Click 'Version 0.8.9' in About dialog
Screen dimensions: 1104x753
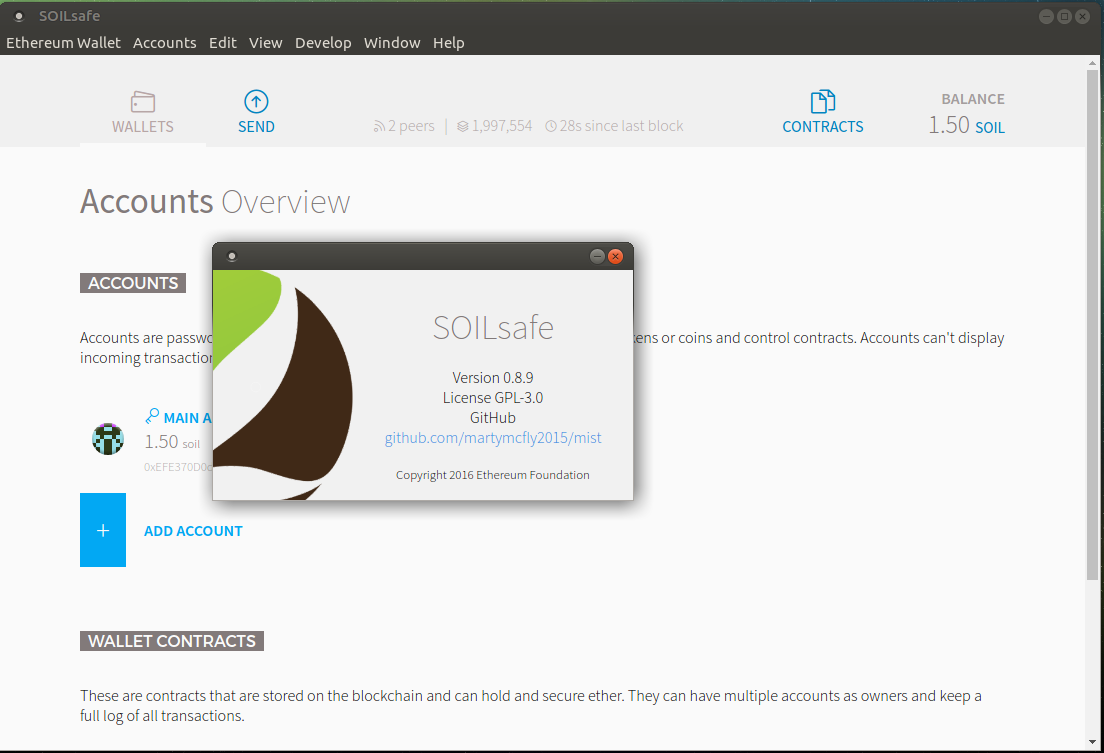tap(493, 378)
